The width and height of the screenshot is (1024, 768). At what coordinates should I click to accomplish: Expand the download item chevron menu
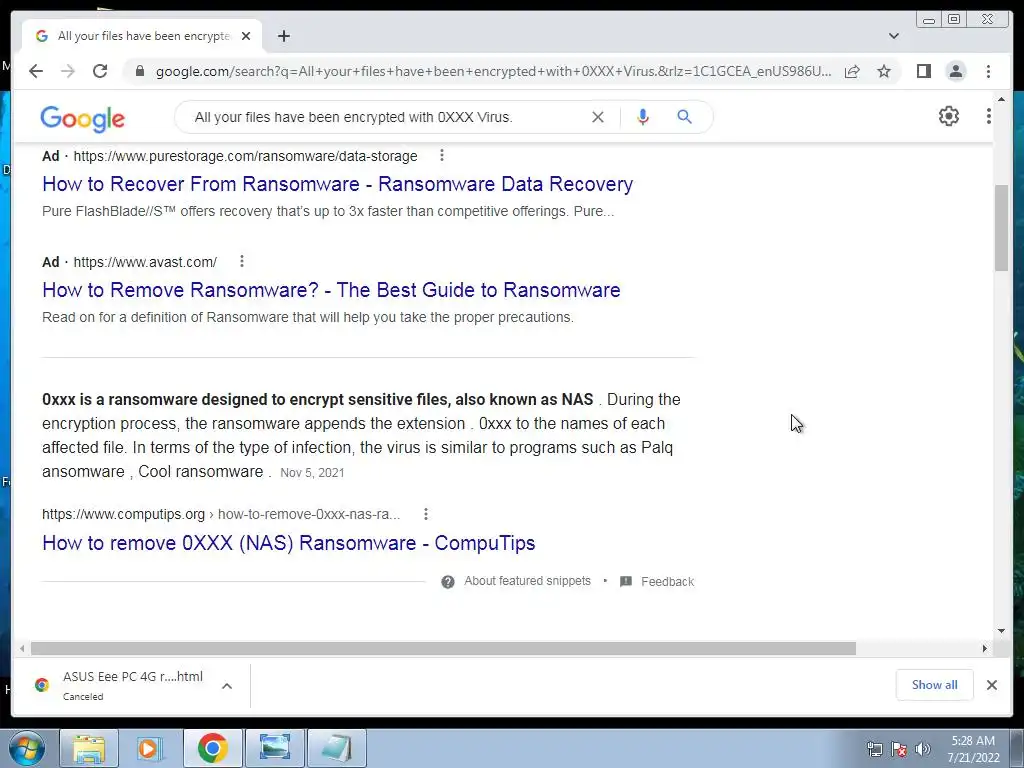(x=227, y=686)
